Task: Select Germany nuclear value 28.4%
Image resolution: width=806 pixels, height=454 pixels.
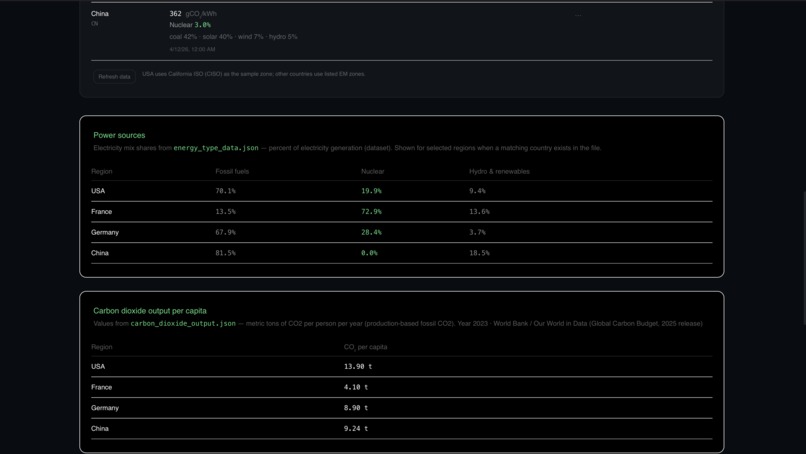Action: 371,232
